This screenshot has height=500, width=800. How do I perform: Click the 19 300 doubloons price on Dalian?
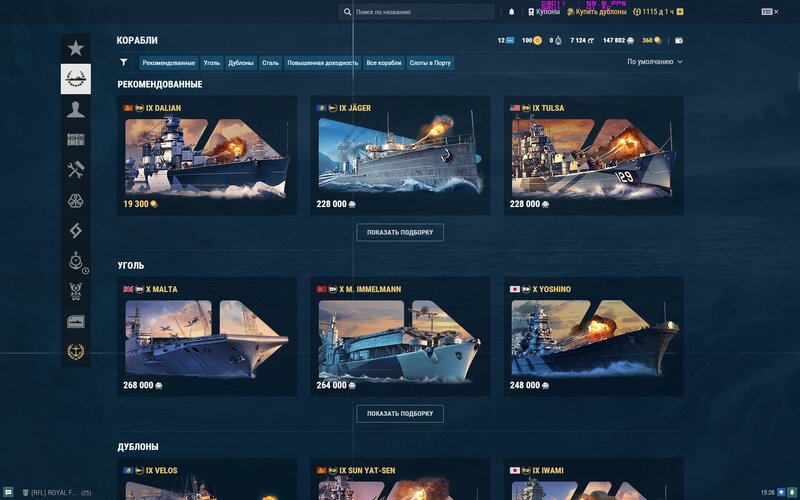point(140,204)
